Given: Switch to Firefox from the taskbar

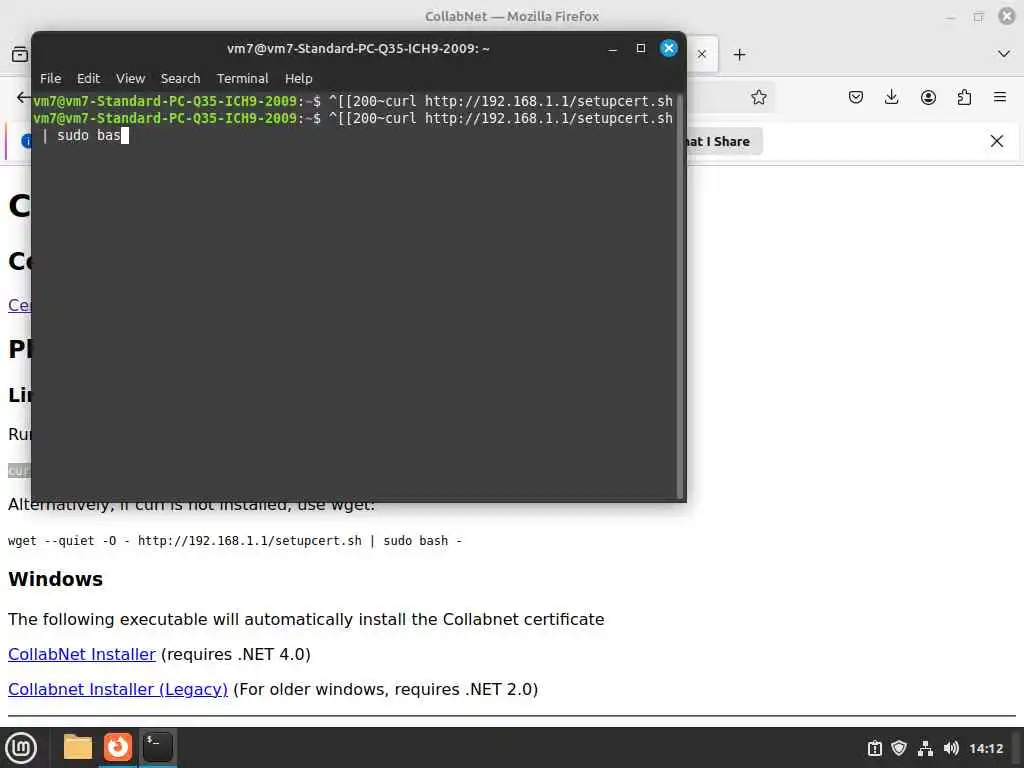Looking at the screenshot, I should click(x=118, y=747).
